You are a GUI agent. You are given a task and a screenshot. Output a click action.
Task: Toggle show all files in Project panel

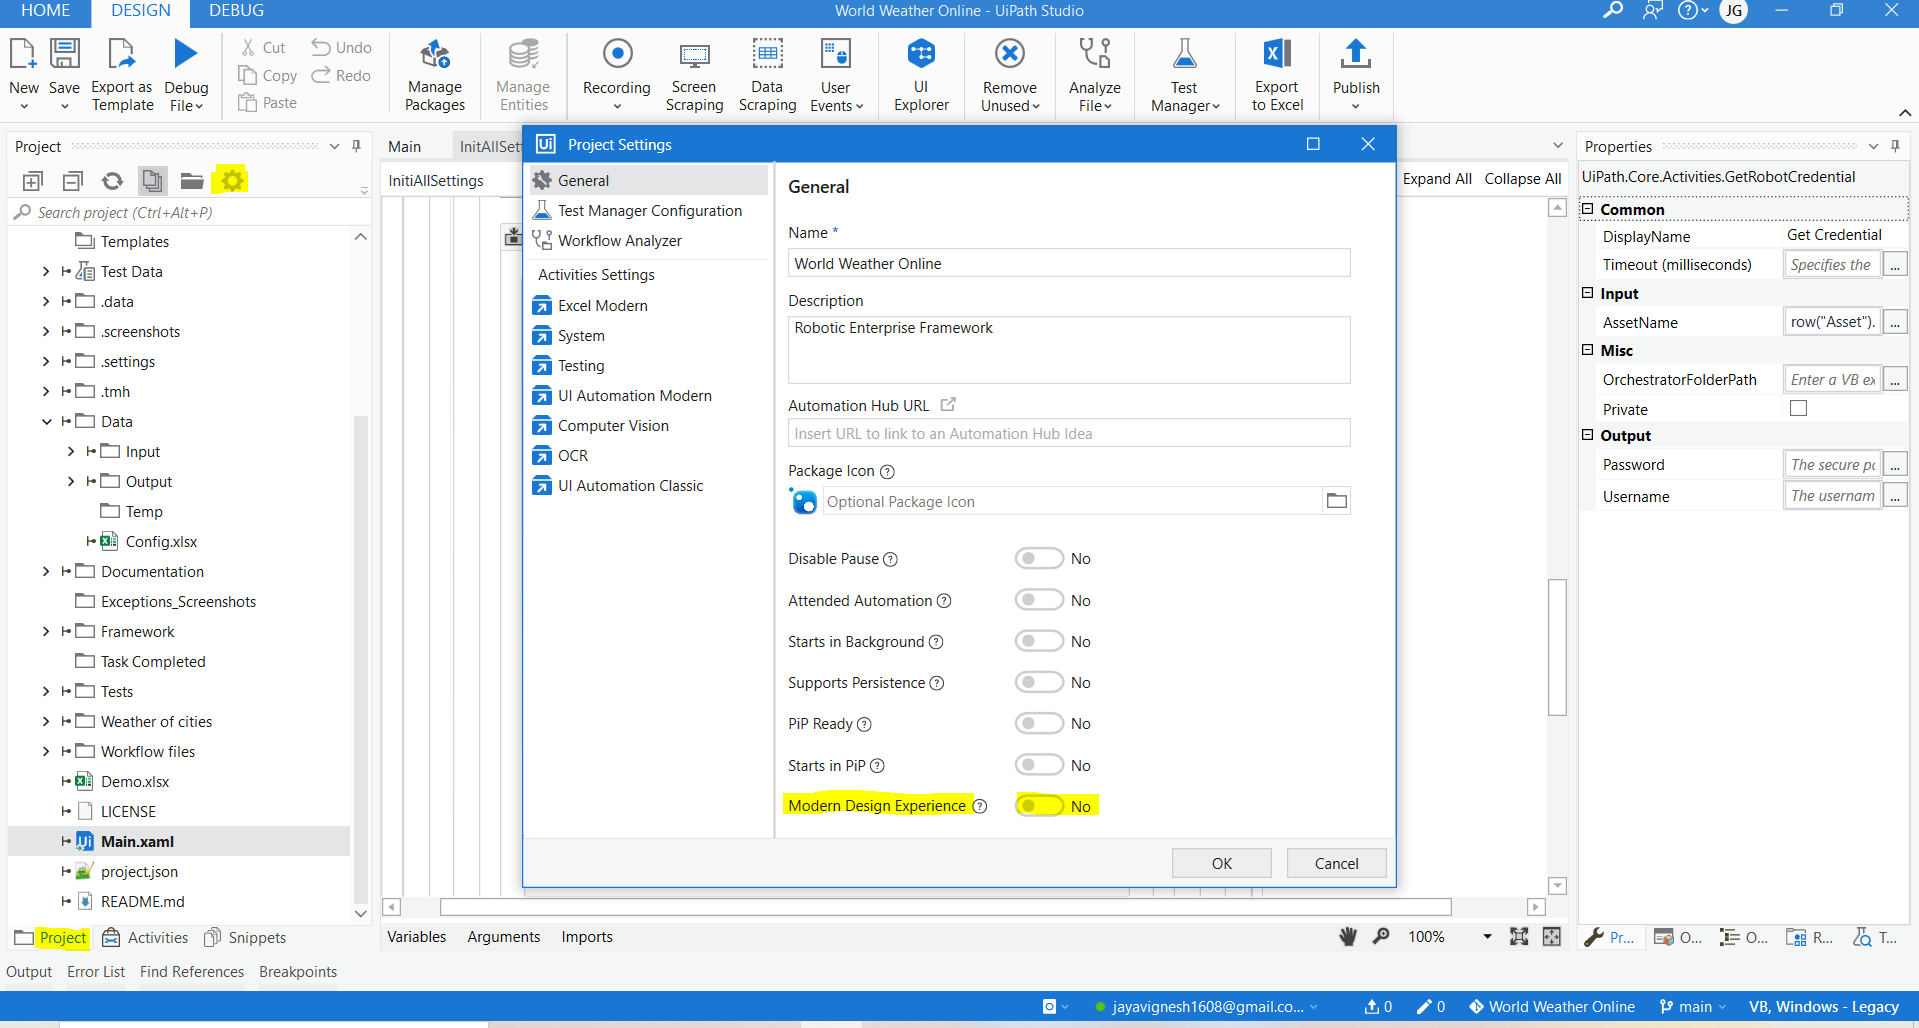(152, 181)
